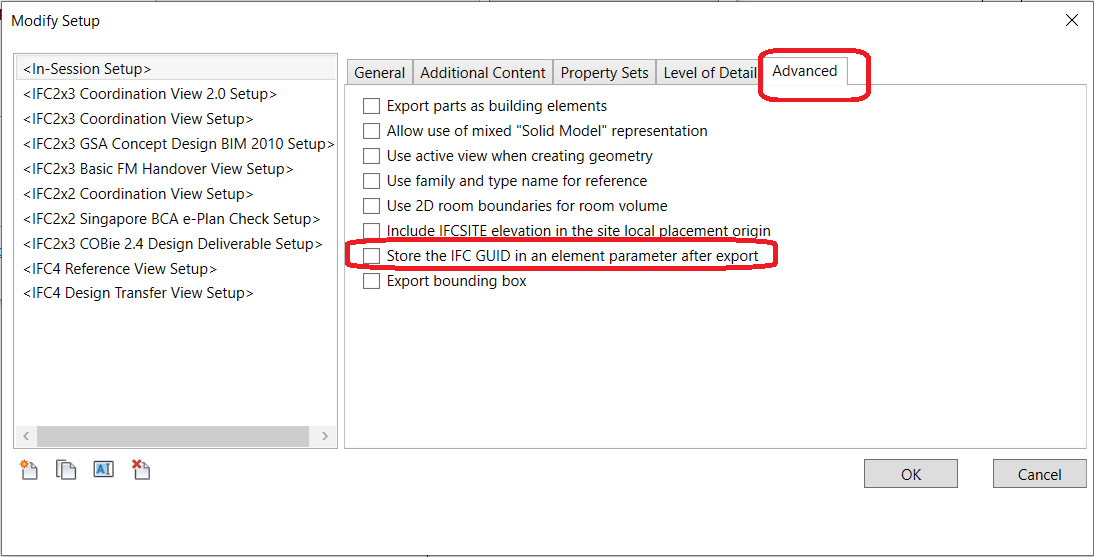Click the delete setup icon
The width and height of the screenshot is (1094, 557).
141,470
